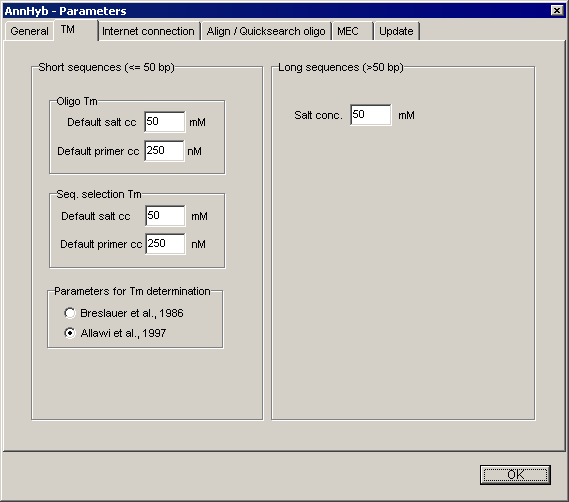
Task: Click Seq. selection Tm primer cc field
Action: (165, 244)
